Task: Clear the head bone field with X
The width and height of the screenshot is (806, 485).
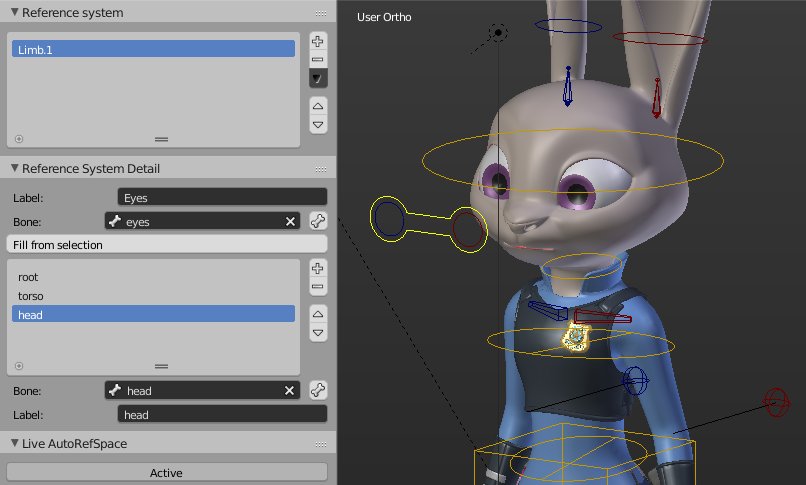Action: [x=289, y=390]
